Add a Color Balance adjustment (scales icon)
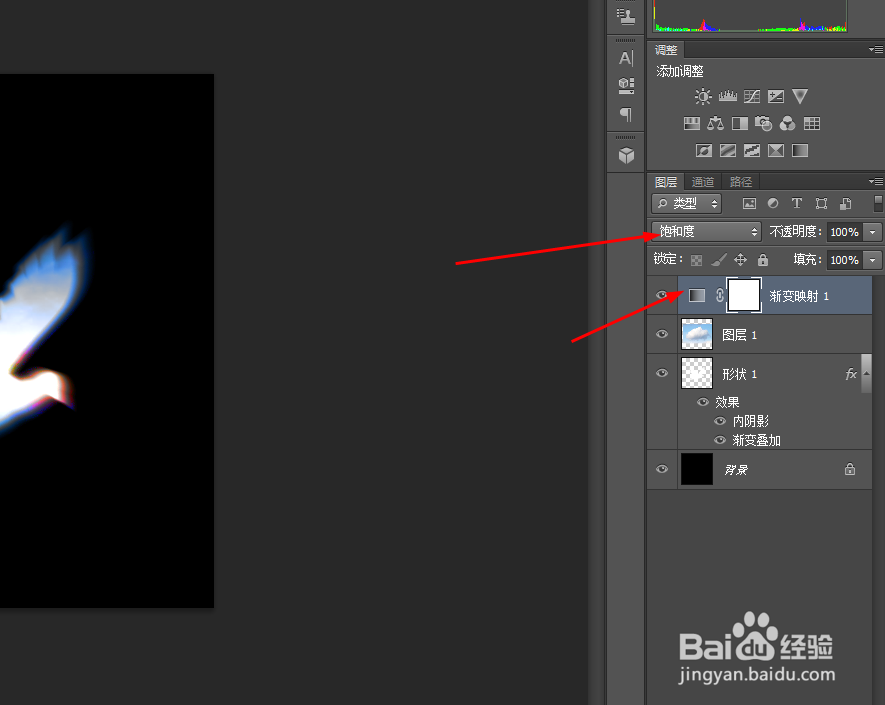Viewport: 885px width, 705px height. [x=716, y=124]
